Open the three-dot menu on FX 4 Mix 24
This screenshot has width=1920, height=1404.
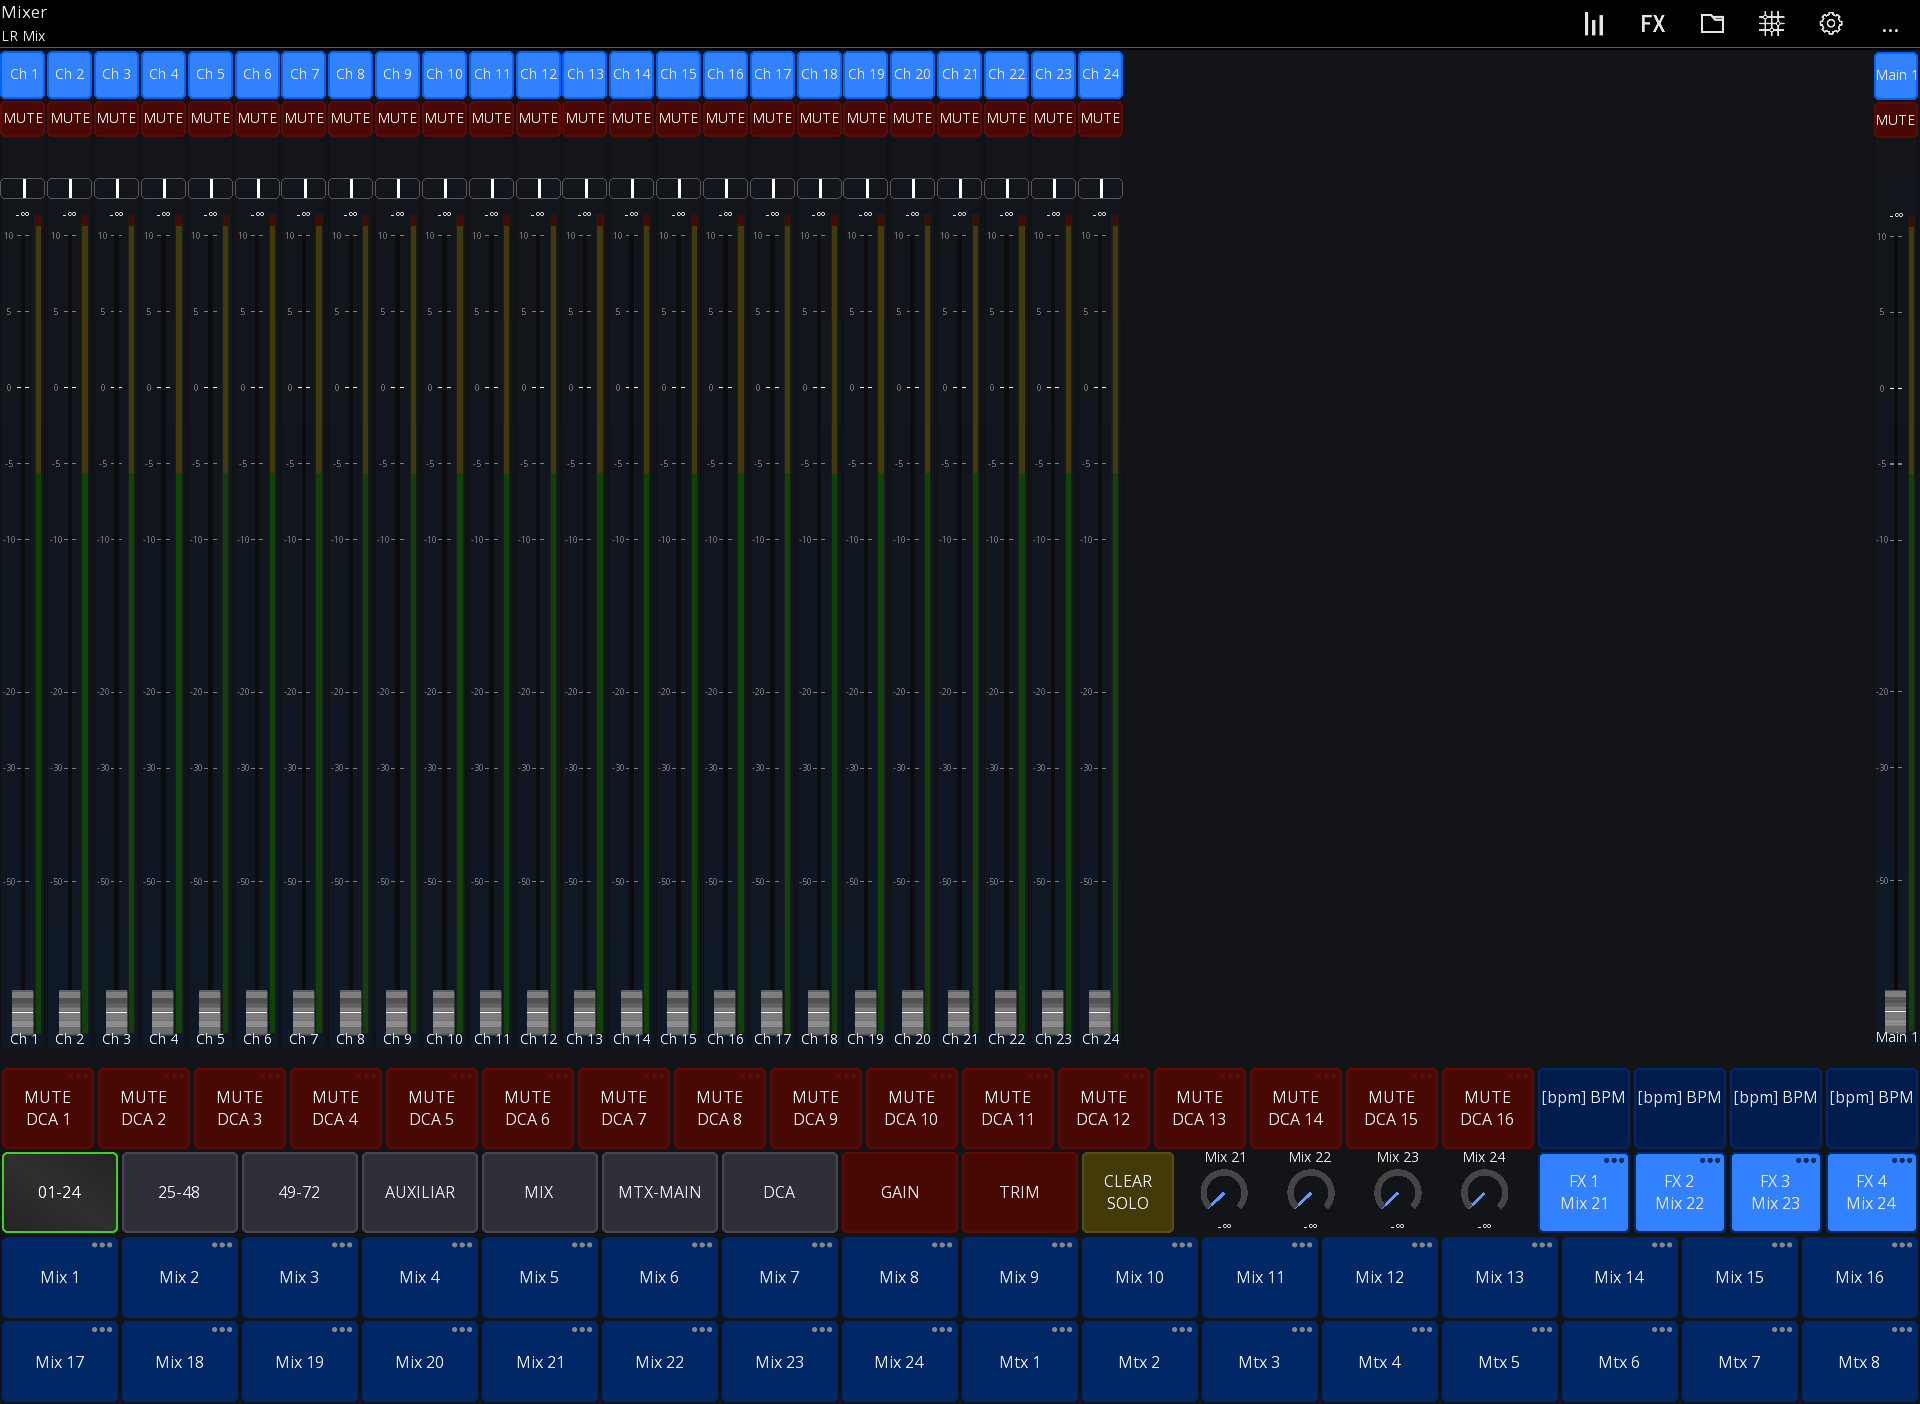point(1902,1161)
